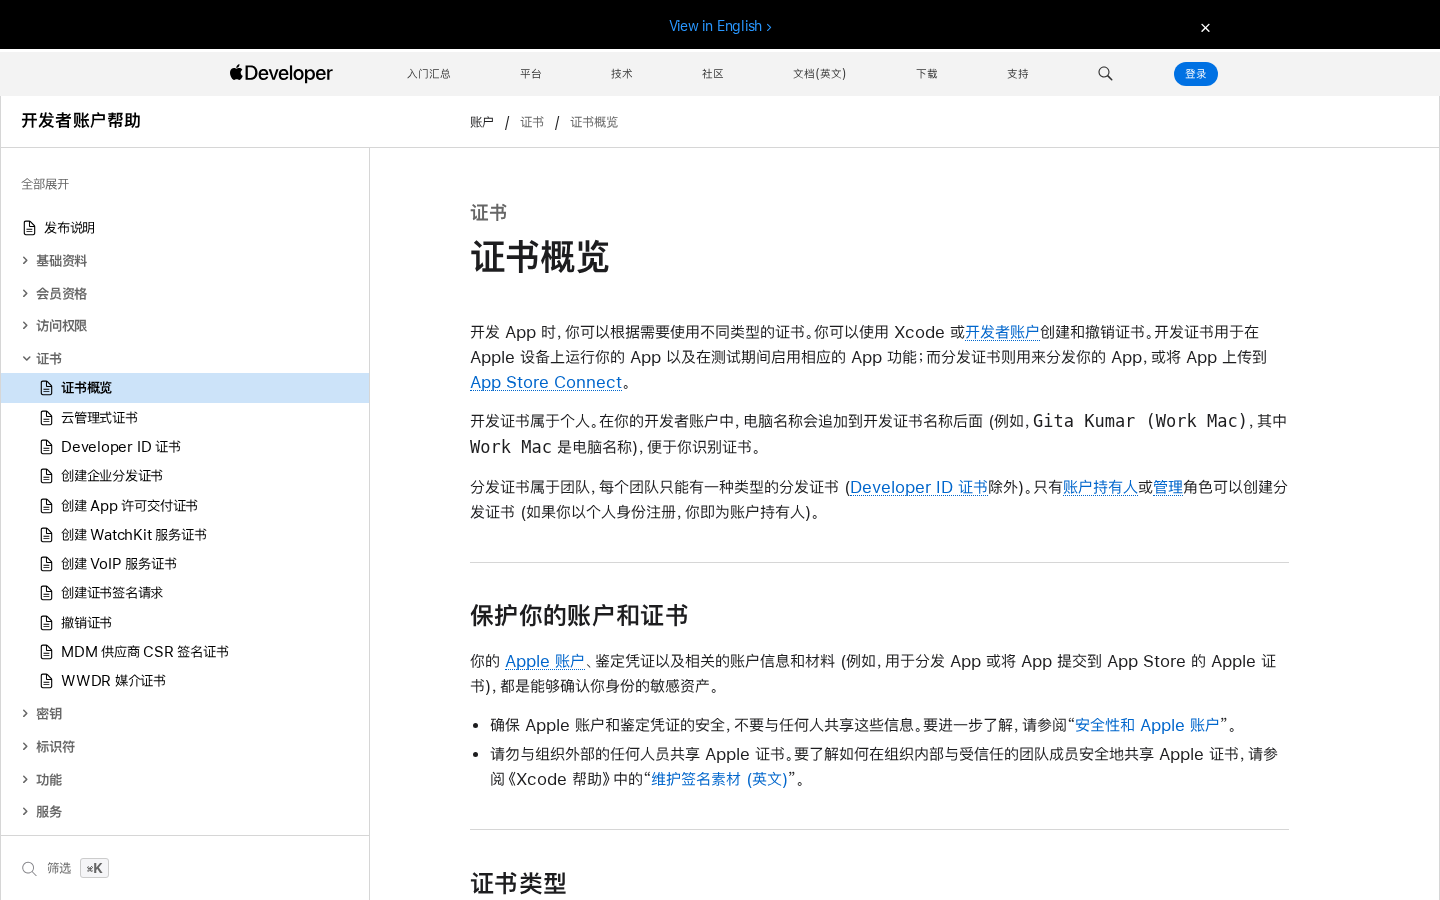Open the search magnifier icon in navigation
This screenshot has width=1440, height=900.
click(1105, 73)
